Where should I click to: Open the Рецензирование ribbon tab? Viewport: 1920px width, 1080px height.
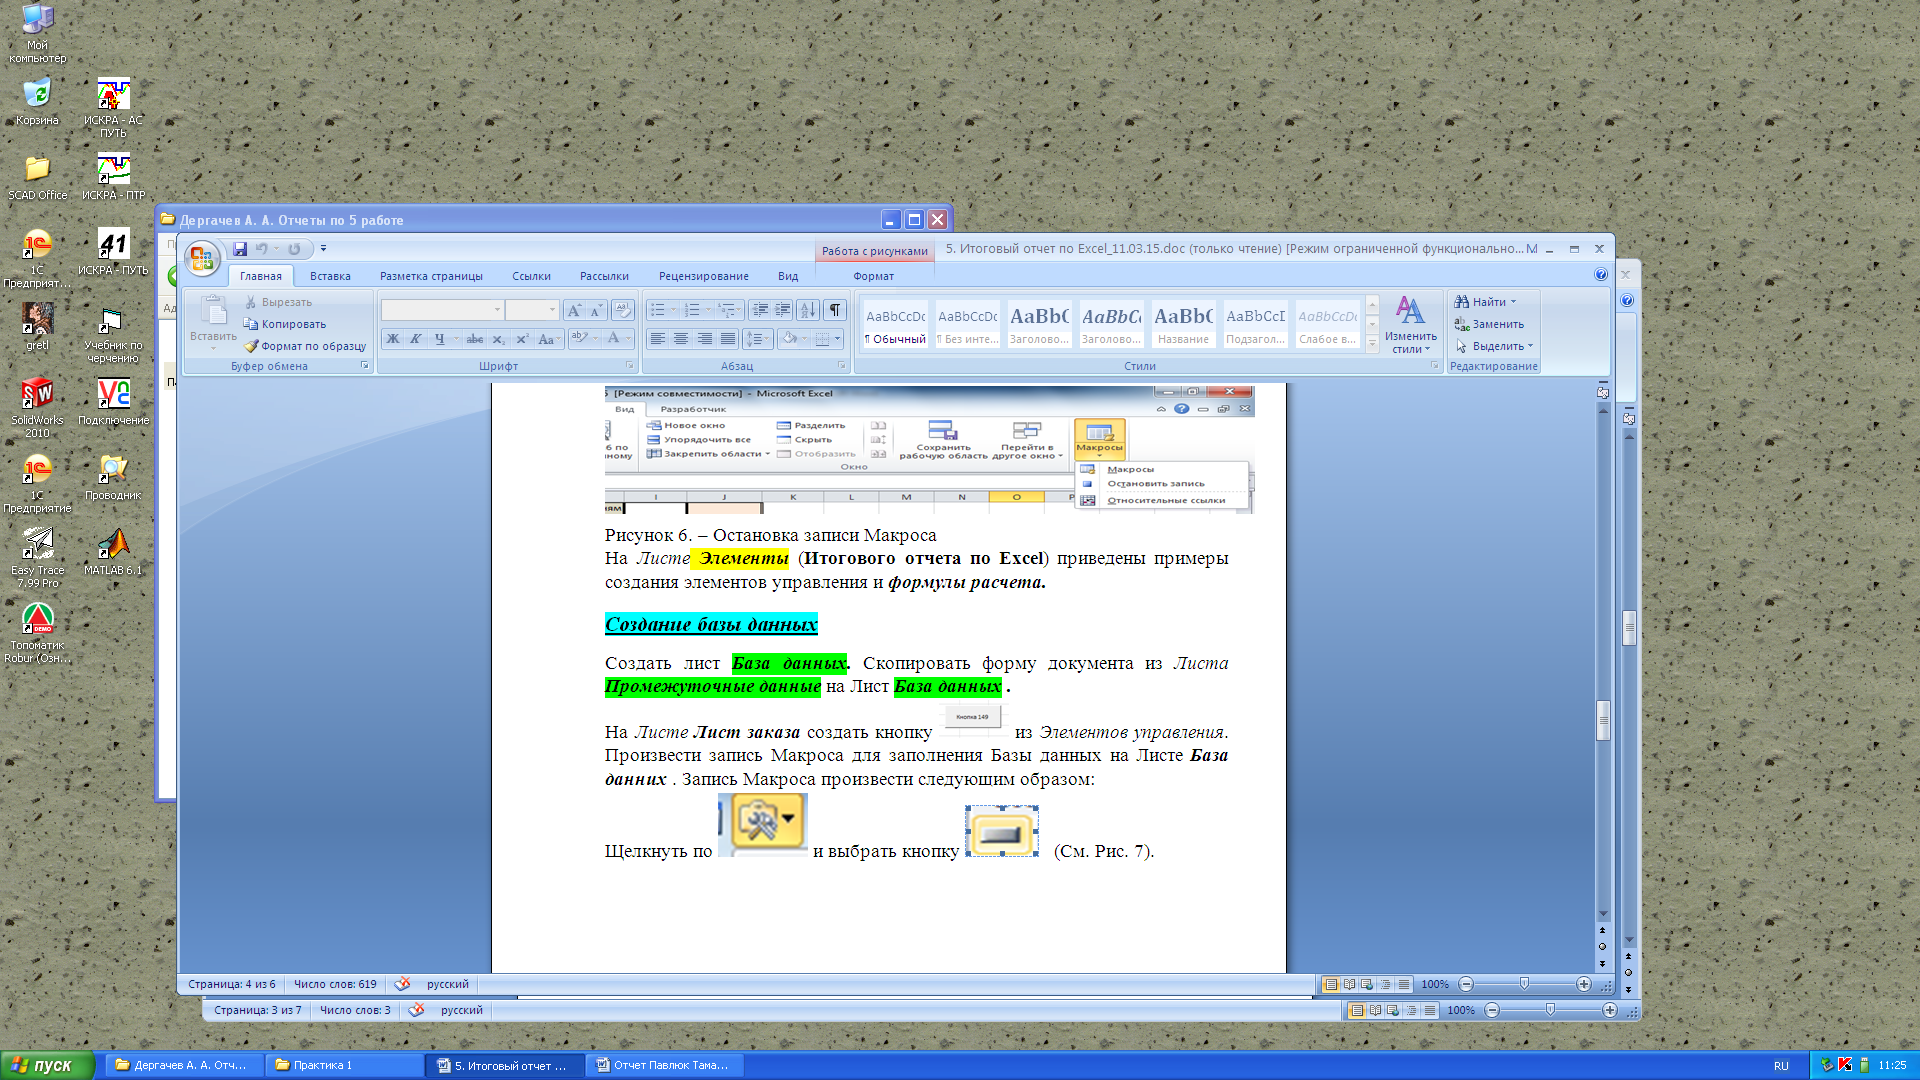point(703,276)
